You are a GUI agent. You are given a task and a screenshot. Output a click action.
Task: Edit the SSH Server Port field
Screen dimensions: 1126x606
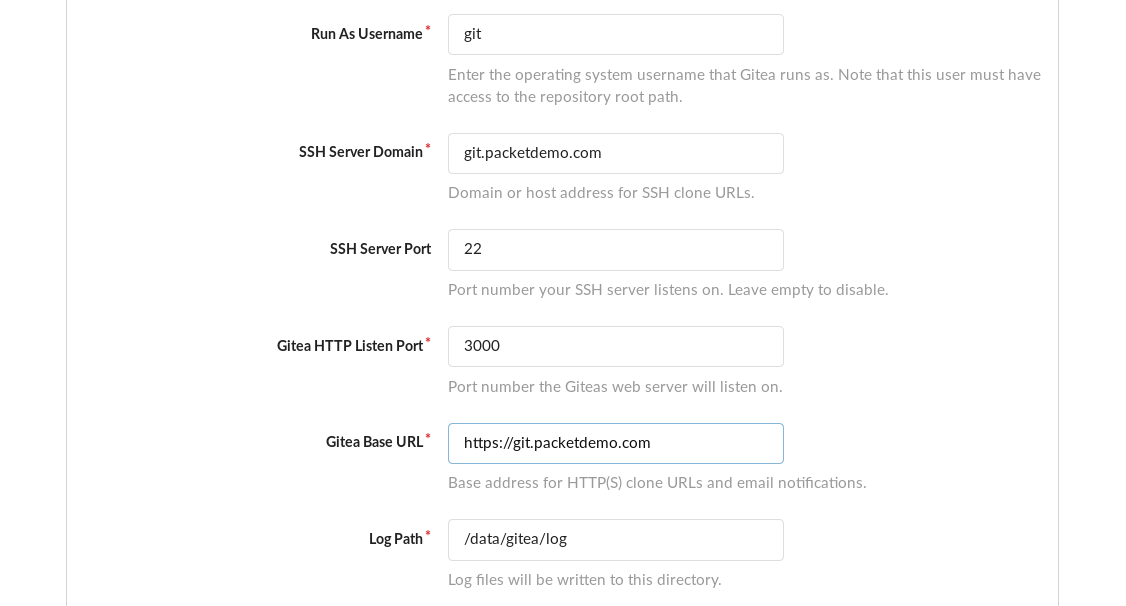(x=615, y=250)
